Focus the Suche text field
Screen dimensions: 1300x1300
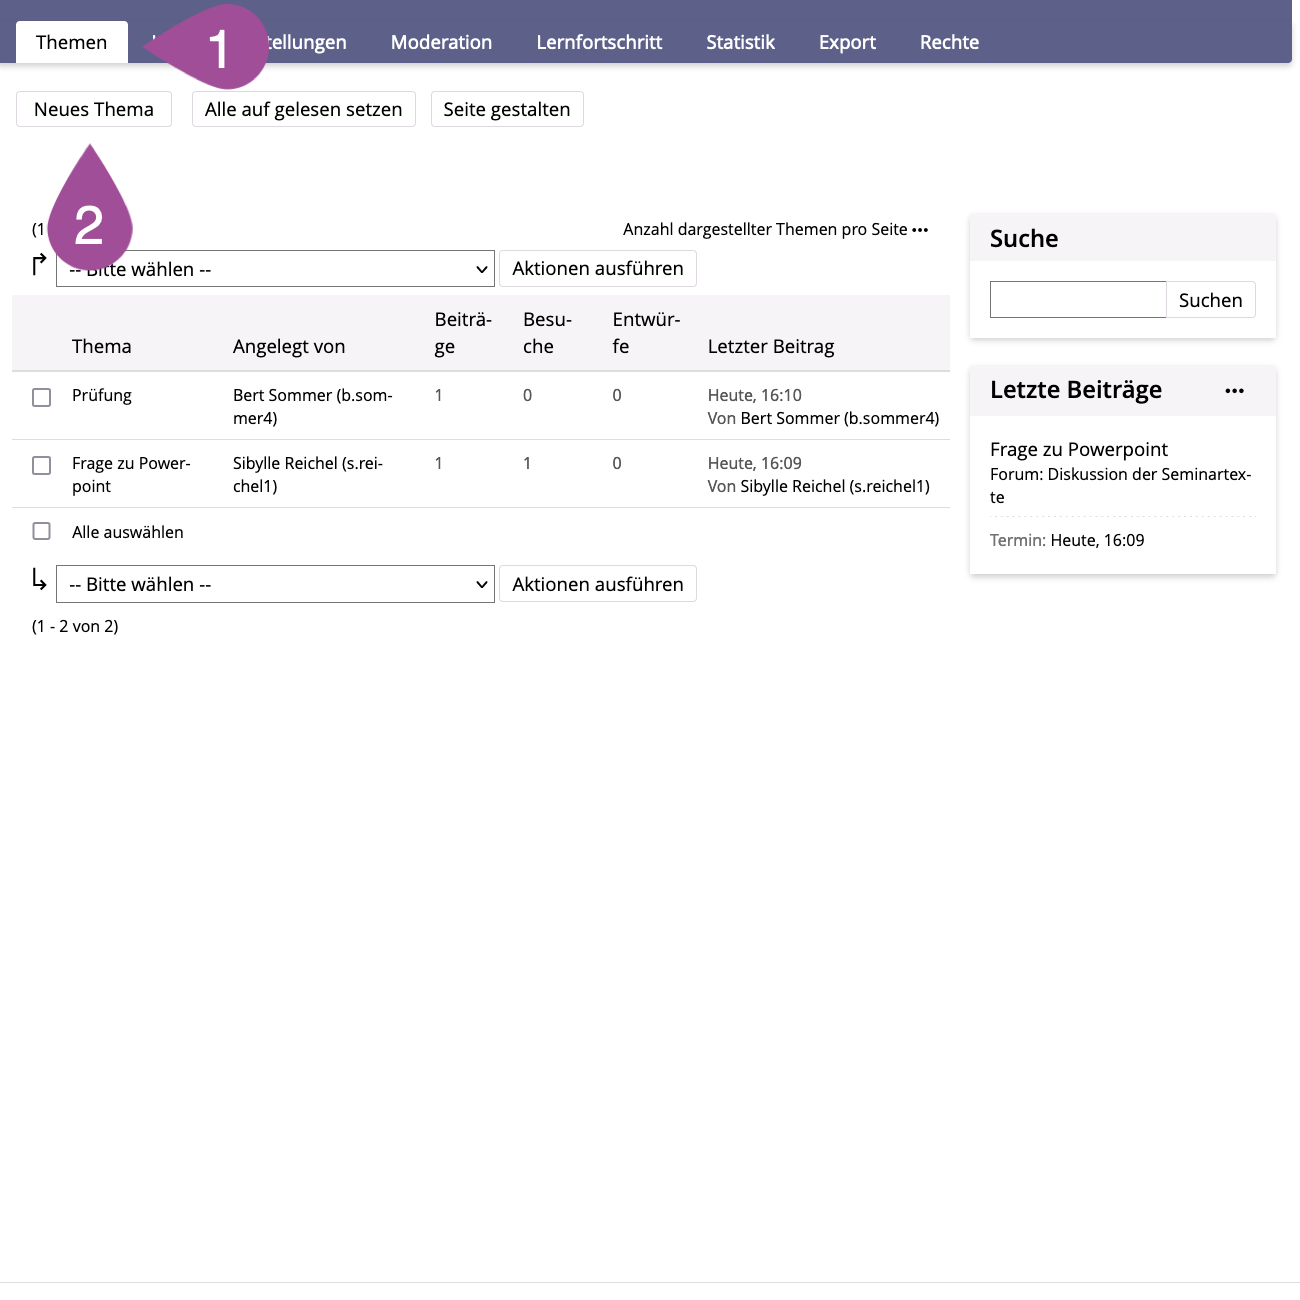coord(1077,300)
